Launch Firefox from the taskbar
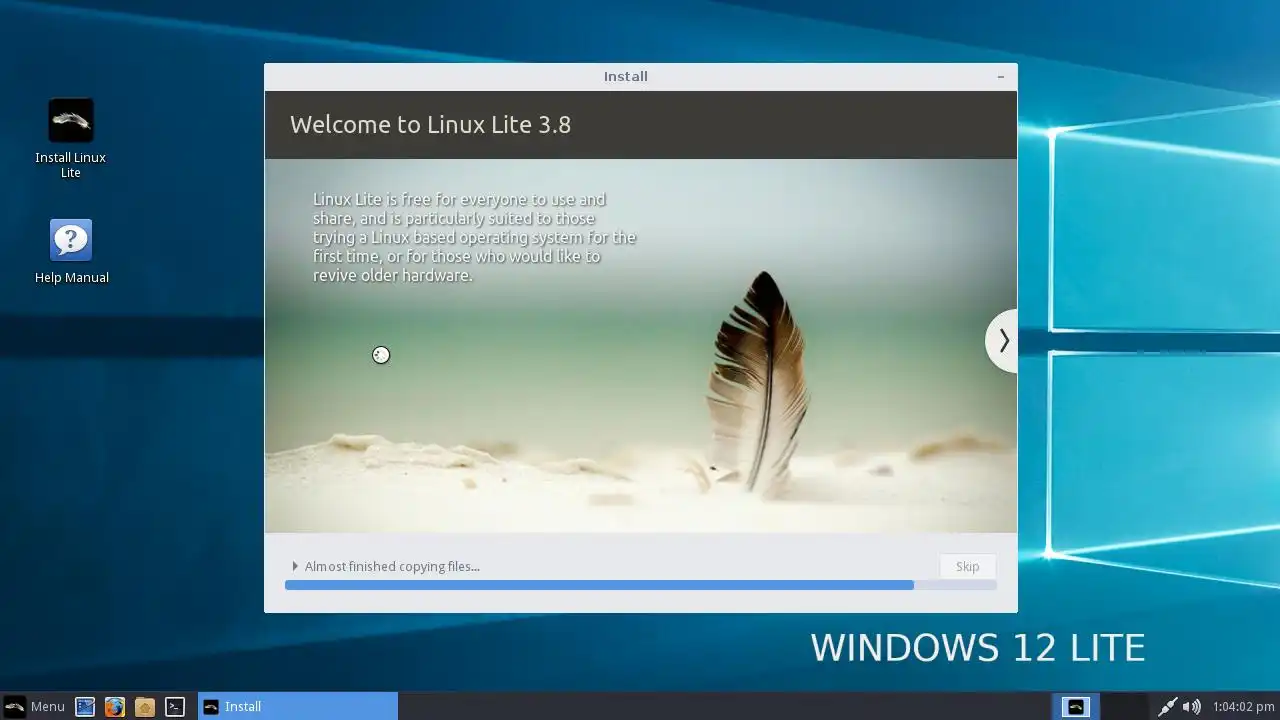This screenshot has height=720, width=1280. tap(115, 706)
